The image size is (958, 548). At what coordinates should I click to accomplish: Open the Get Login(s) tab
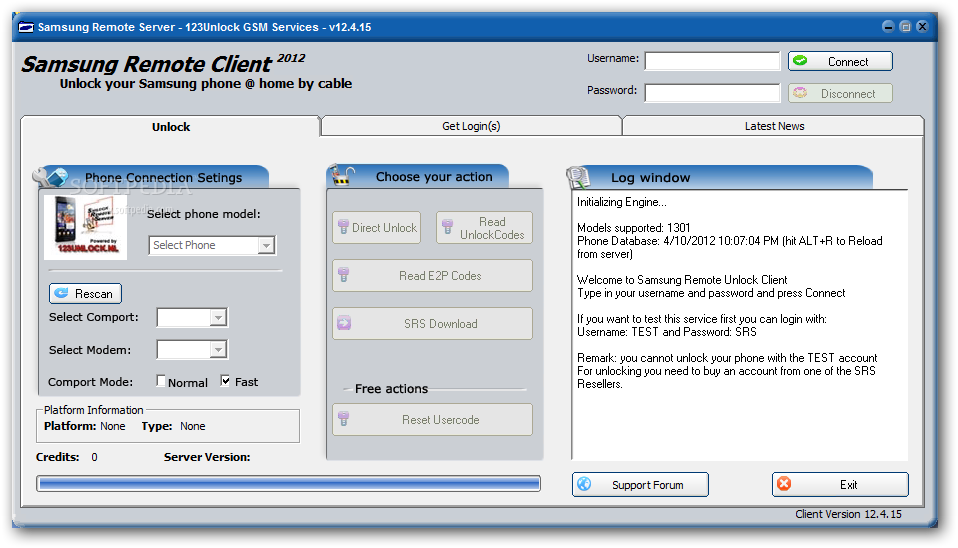pyautogui.click(x=471, y=126)
